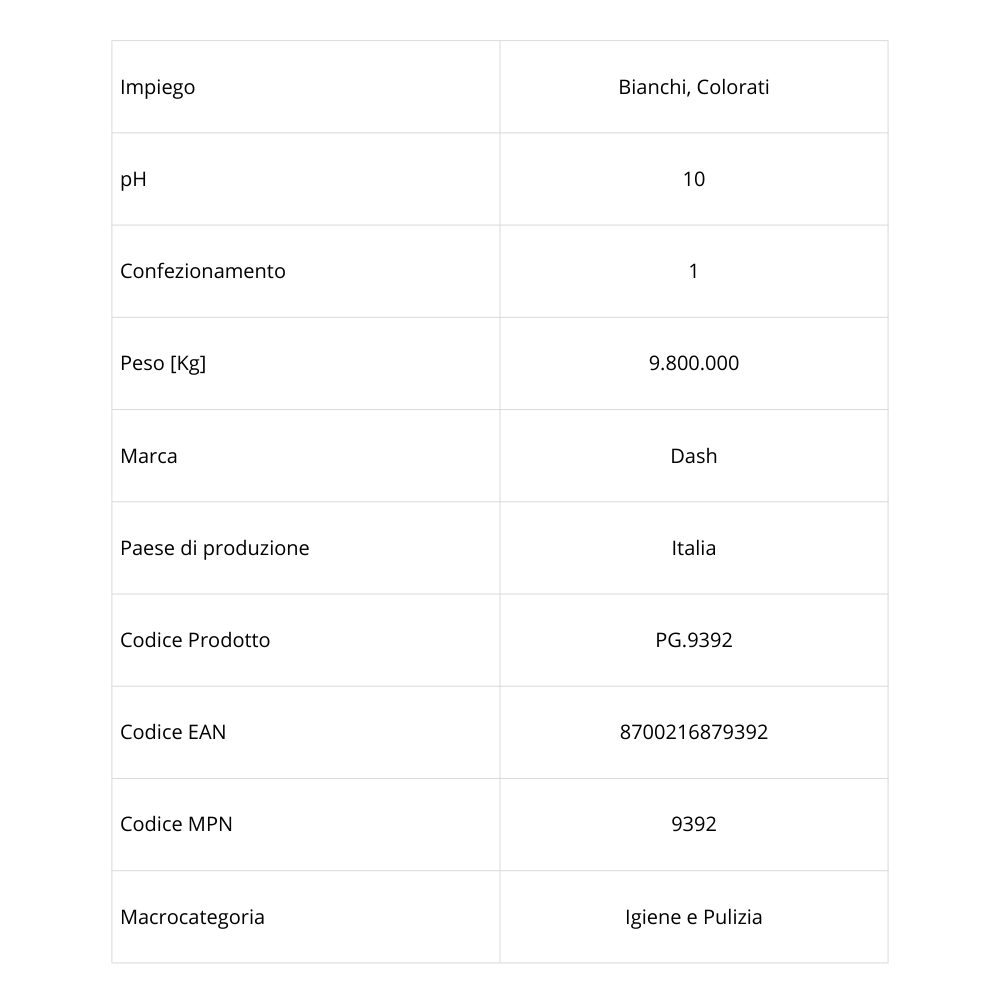The width and height of the screenshot is (1000, 1000).
Task: Select the Confezionamento value 1
Action: (694, 271)
